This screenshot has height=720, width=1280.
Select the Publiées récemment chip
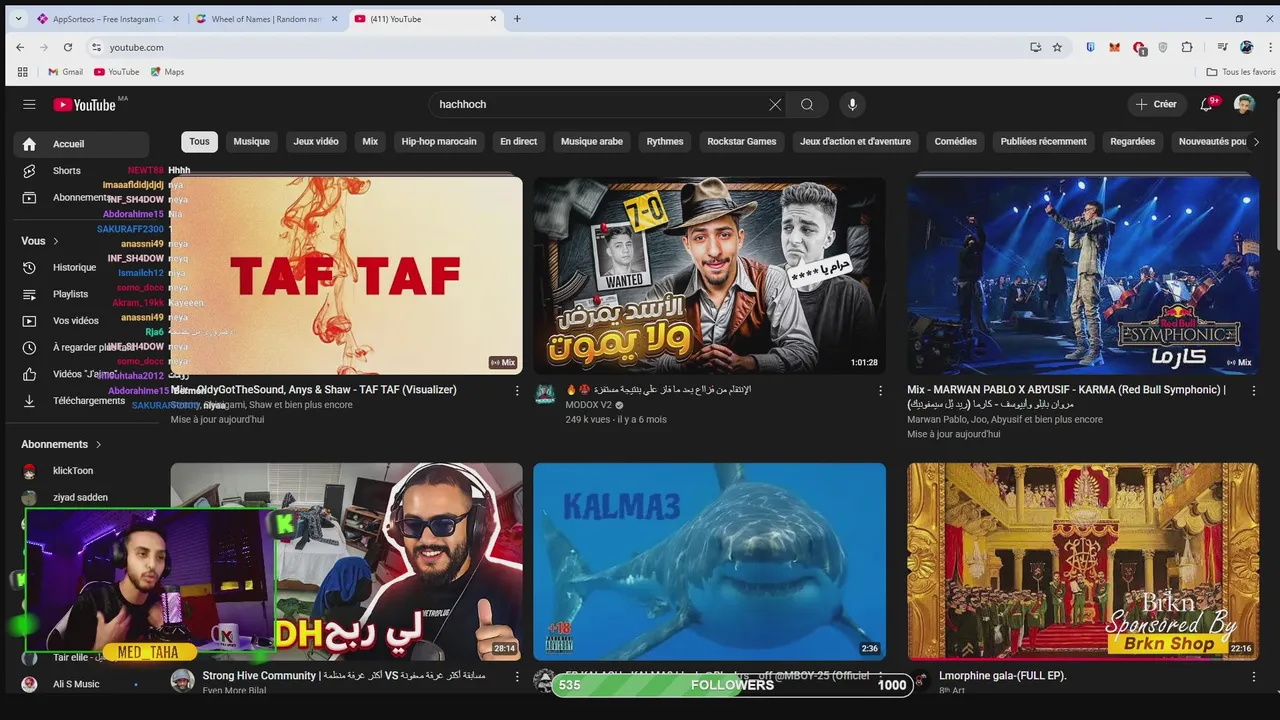(1043, 142)
